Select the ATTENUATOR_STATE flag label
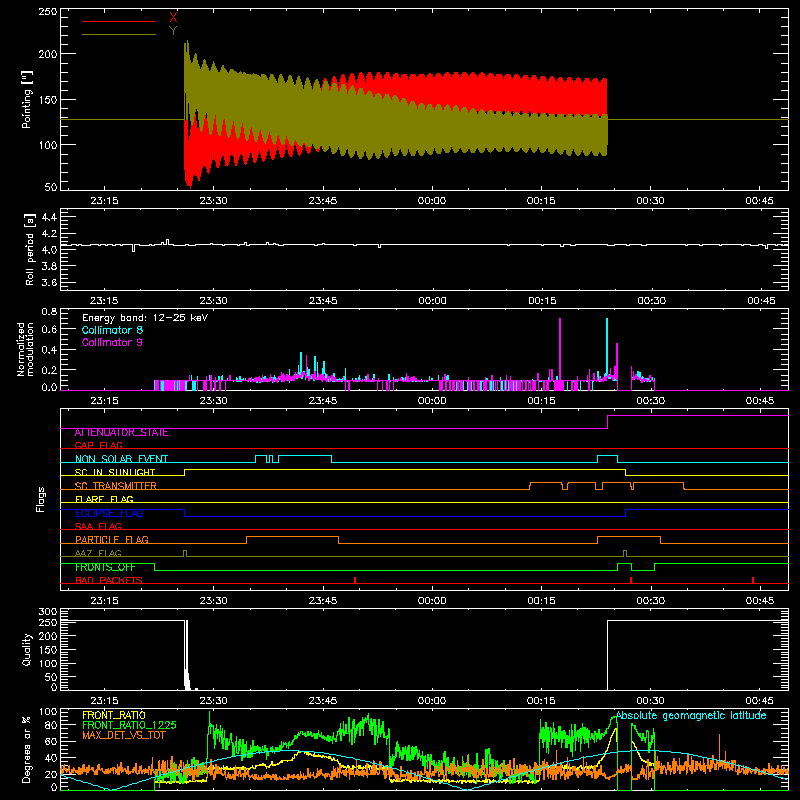Screen dimensions: 800x800 (121, 433)
